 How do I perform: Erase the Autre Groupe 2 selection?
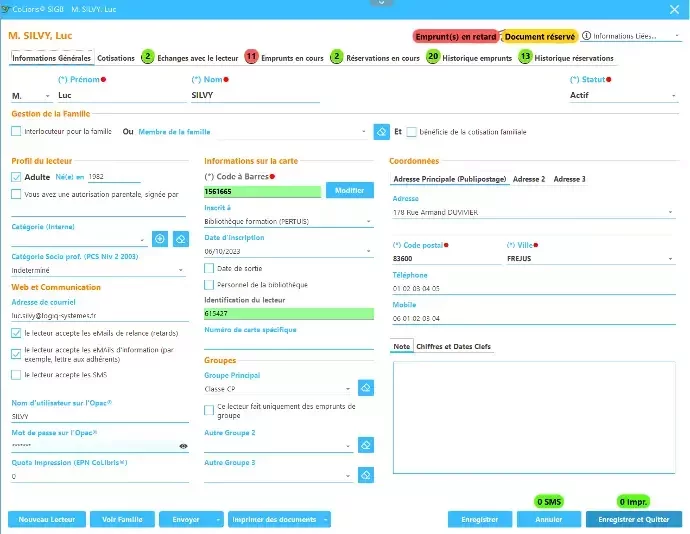click(366, 445)
